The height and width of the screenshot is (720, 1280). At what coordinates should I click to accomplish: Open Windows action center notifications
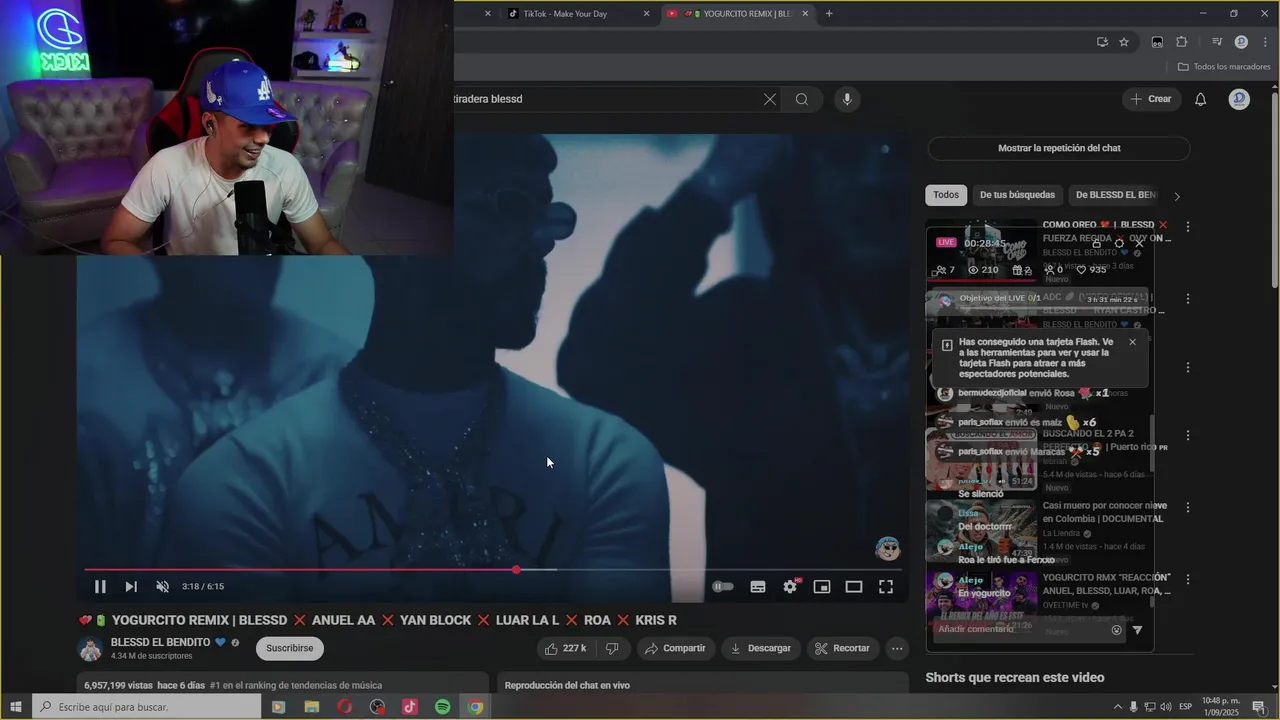1259,707
